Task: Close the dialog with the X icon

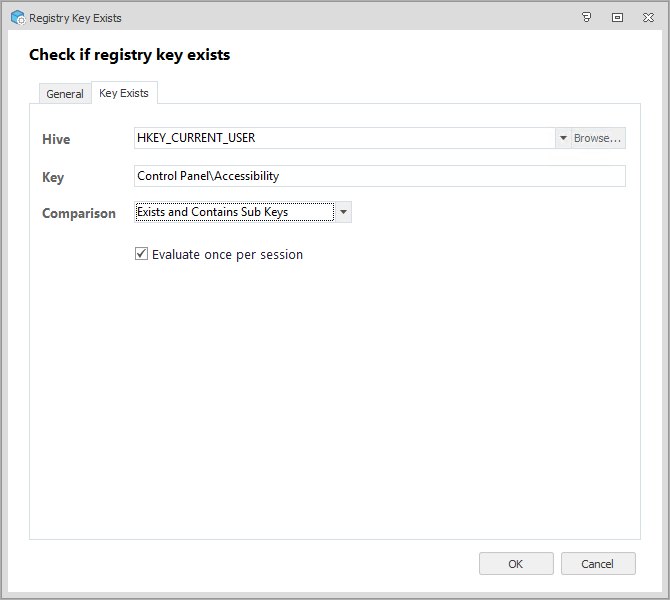Action: click(x=648, y=17)
